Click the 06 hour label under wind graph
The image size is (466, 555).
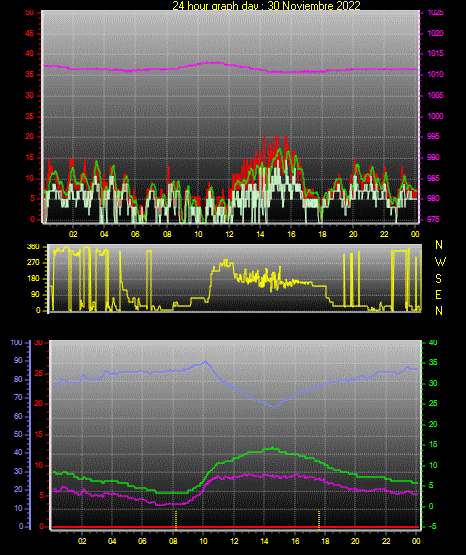[x=135, y=234]
